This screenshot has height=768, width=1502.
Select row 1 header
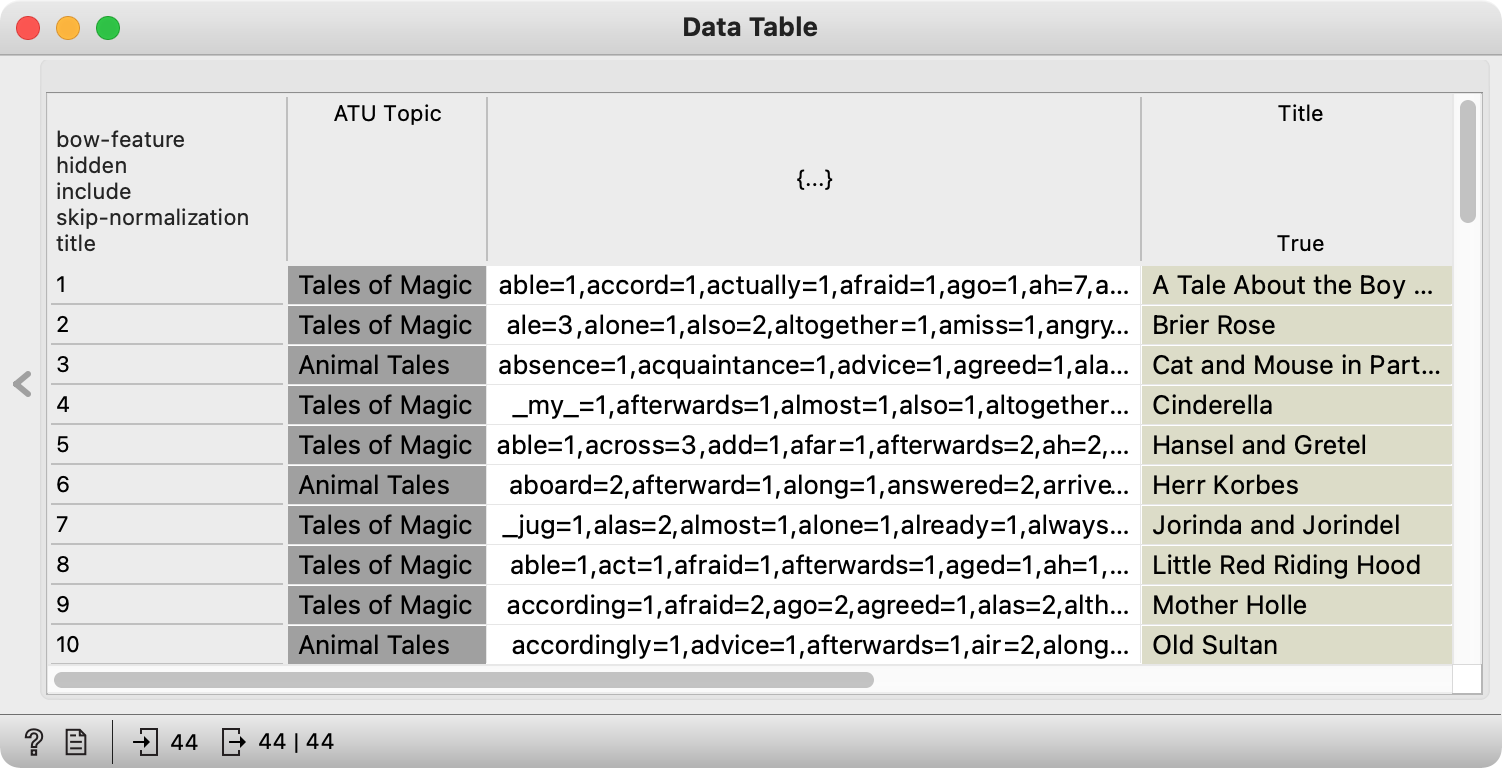tap(167, 285)
